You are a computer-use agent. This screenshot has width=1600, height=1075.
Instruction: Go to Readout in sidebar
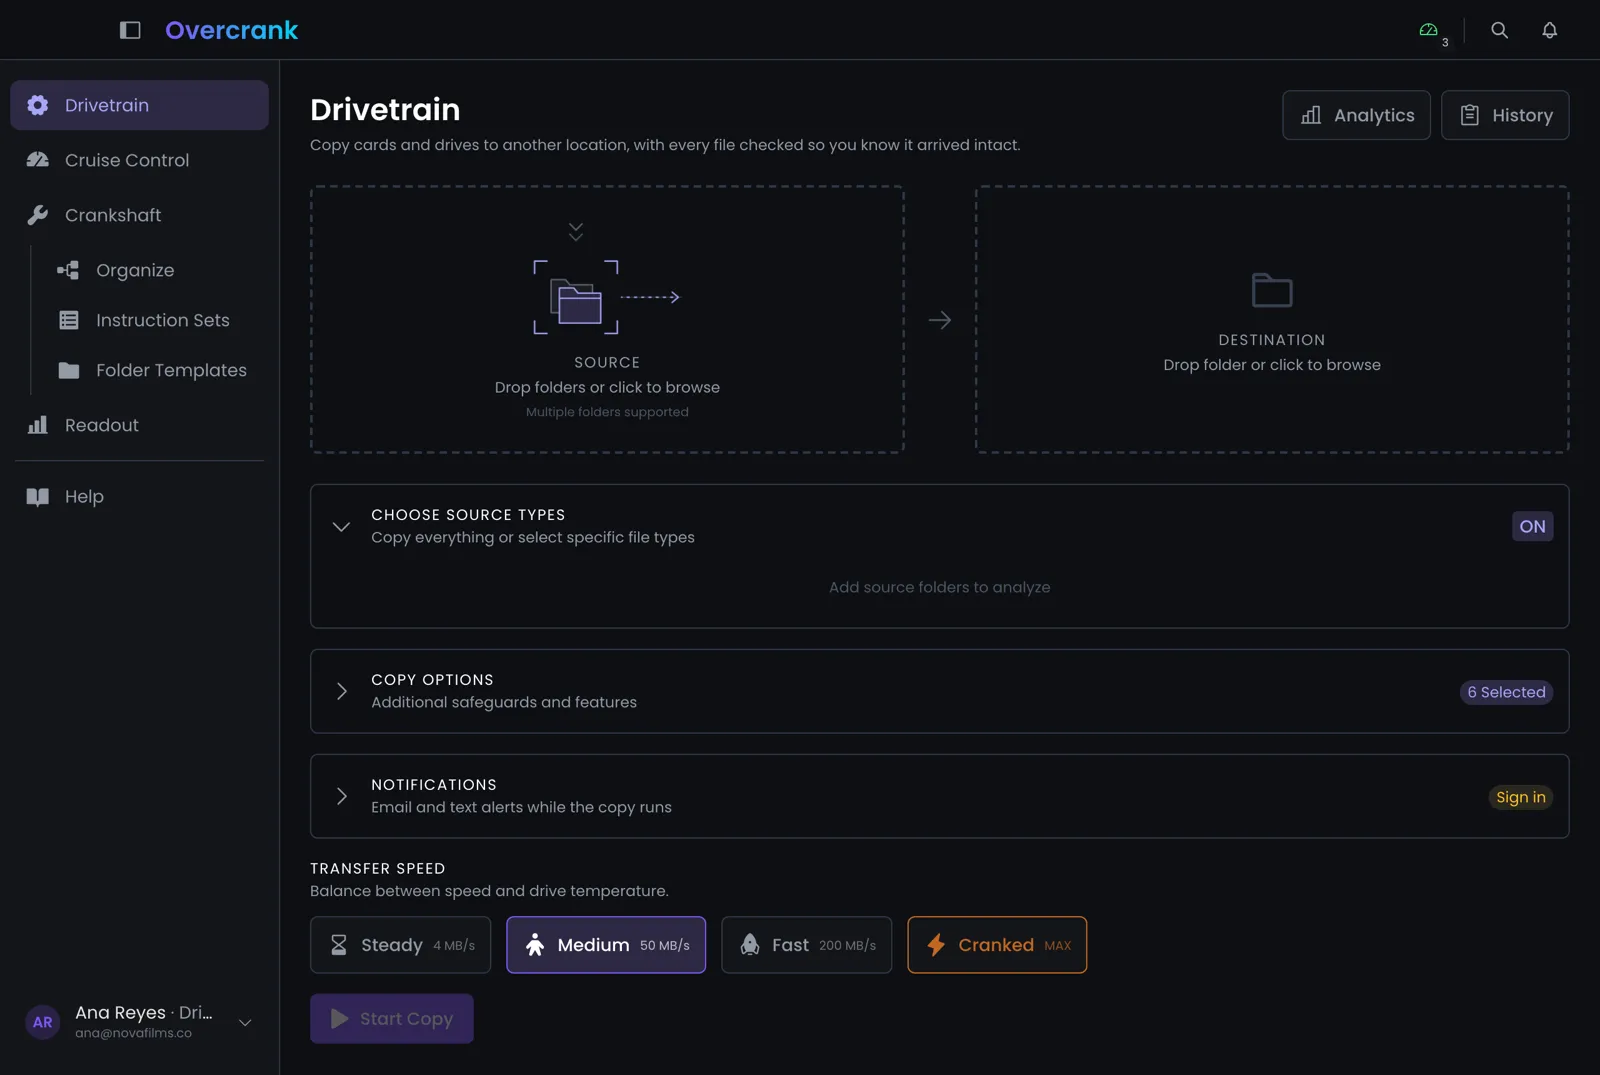point(139,425)
